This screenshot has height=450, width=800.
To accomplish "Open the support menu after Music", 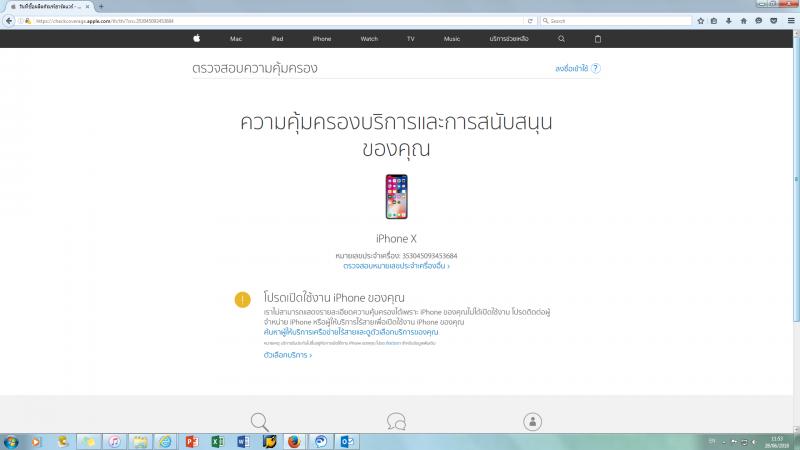I will tap(509, 39).
